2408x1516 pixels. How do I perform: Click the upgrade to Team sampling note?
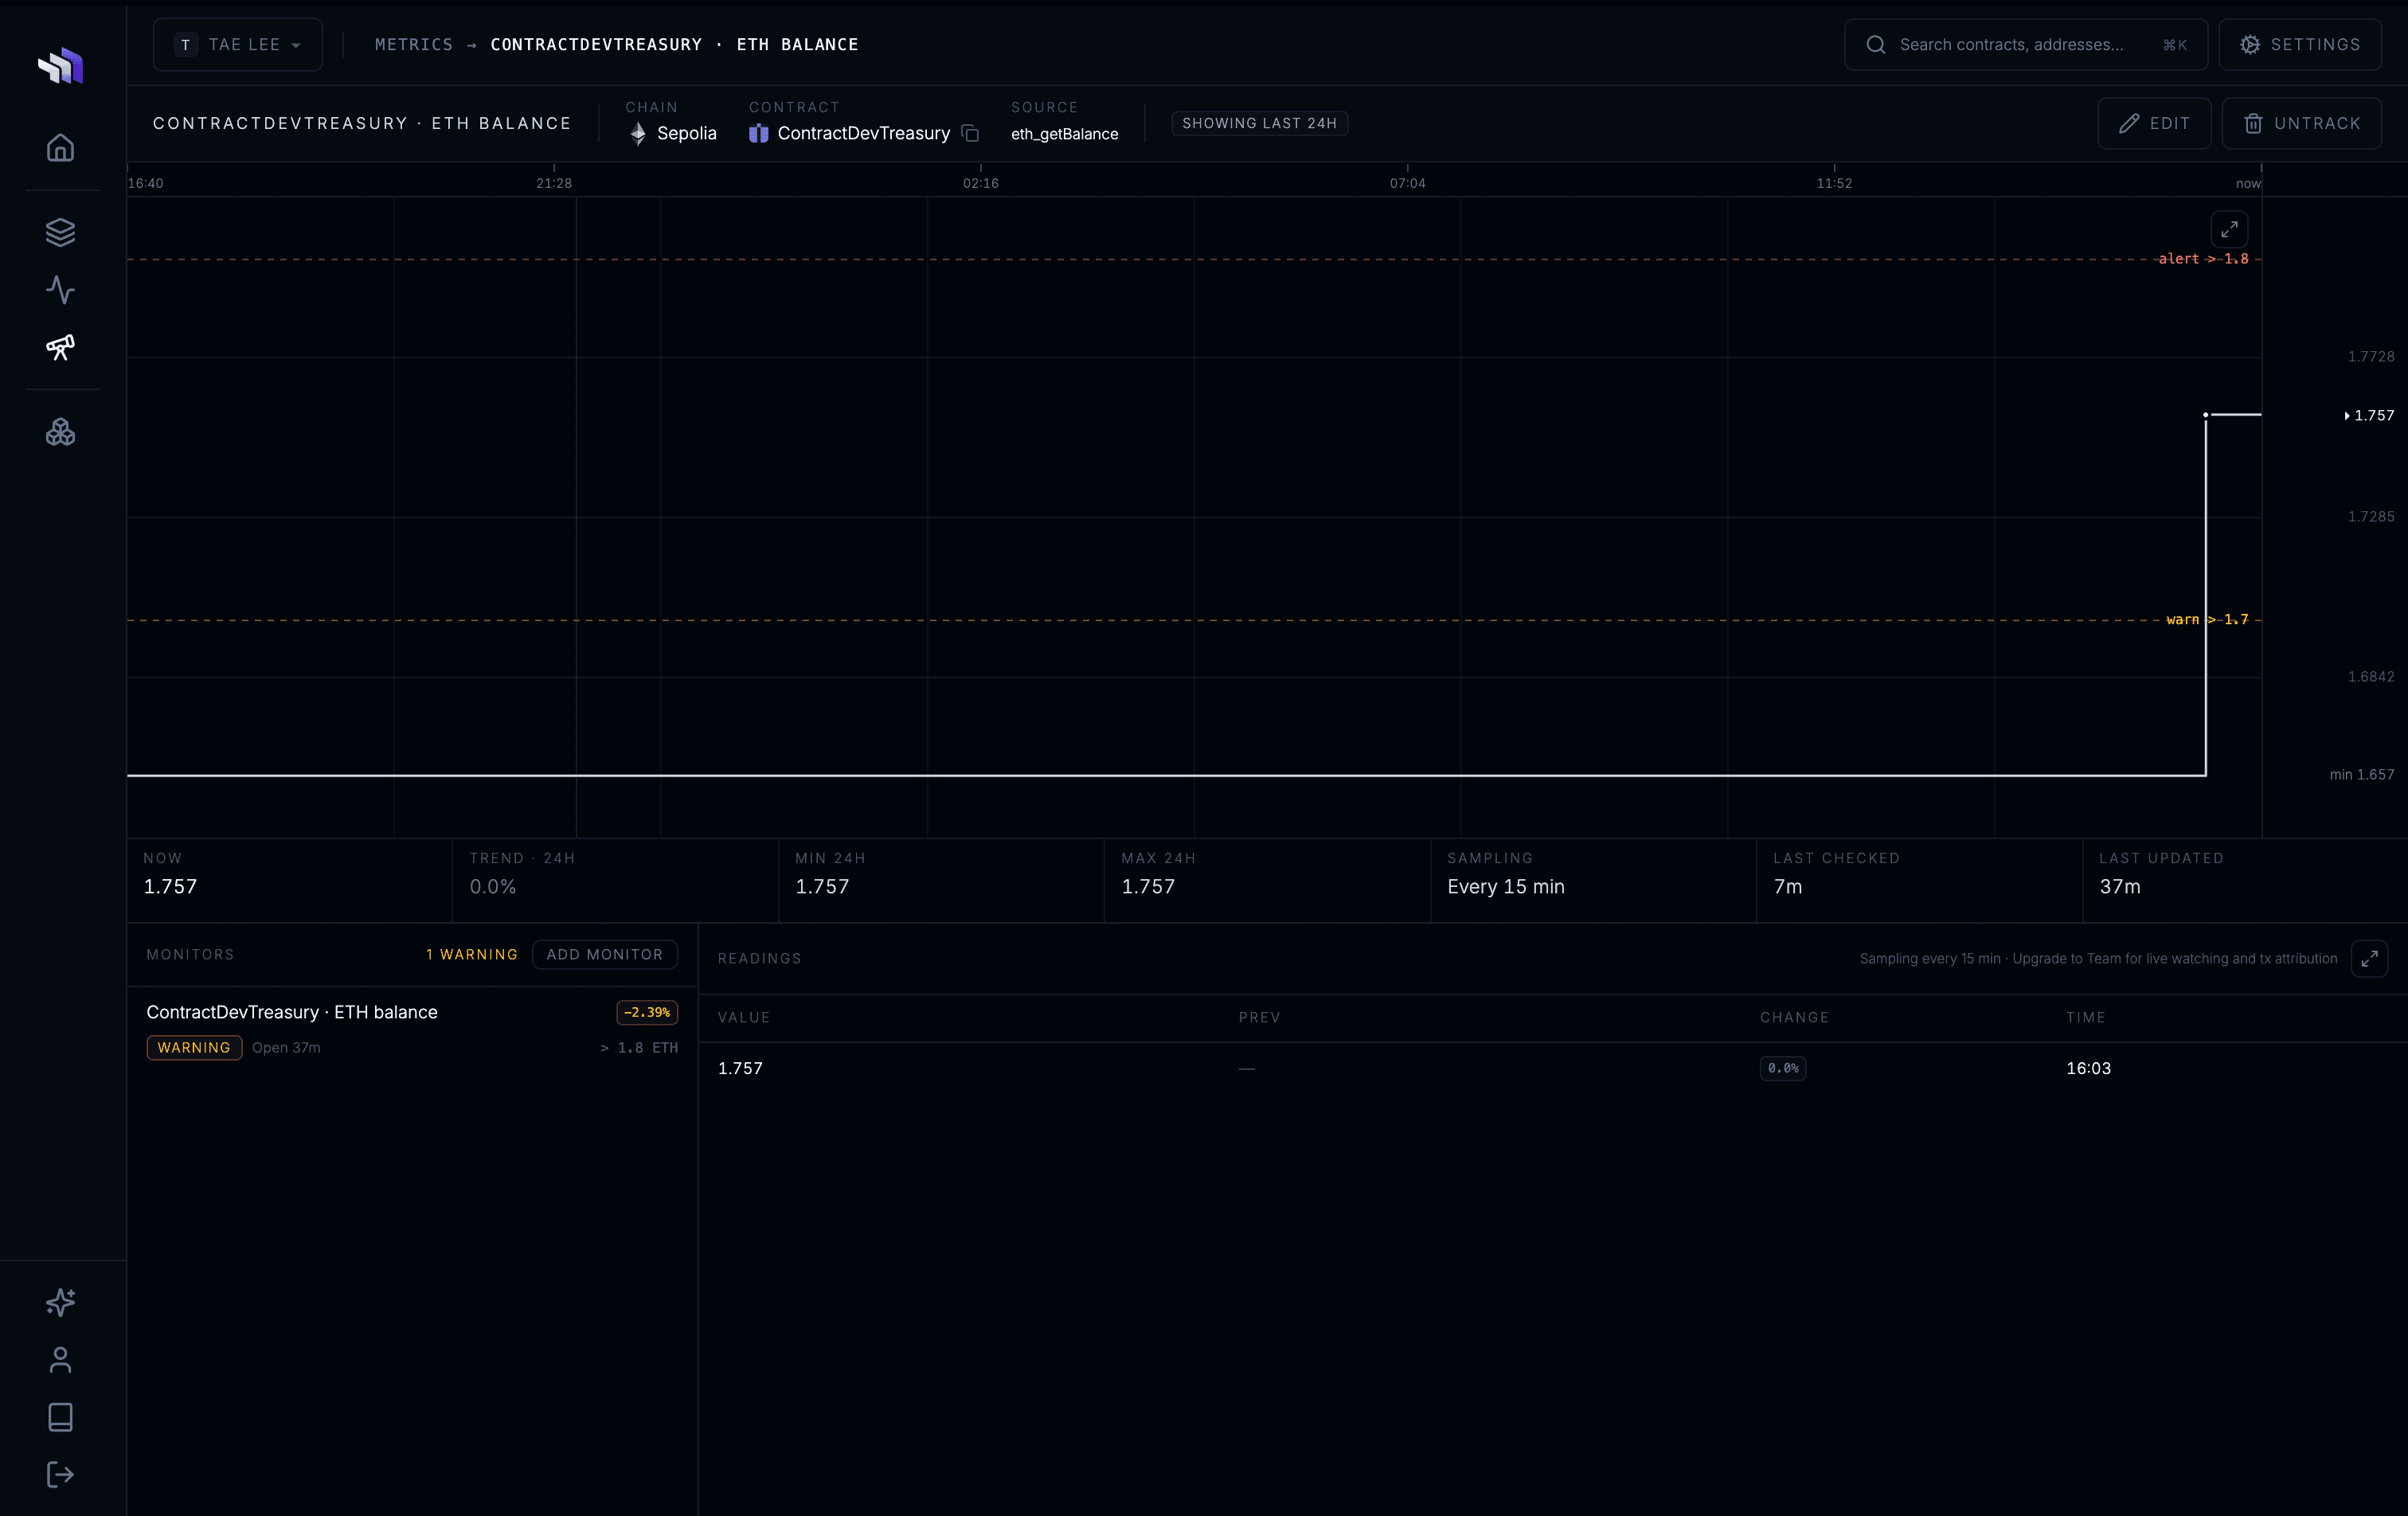pos(2098,958)
